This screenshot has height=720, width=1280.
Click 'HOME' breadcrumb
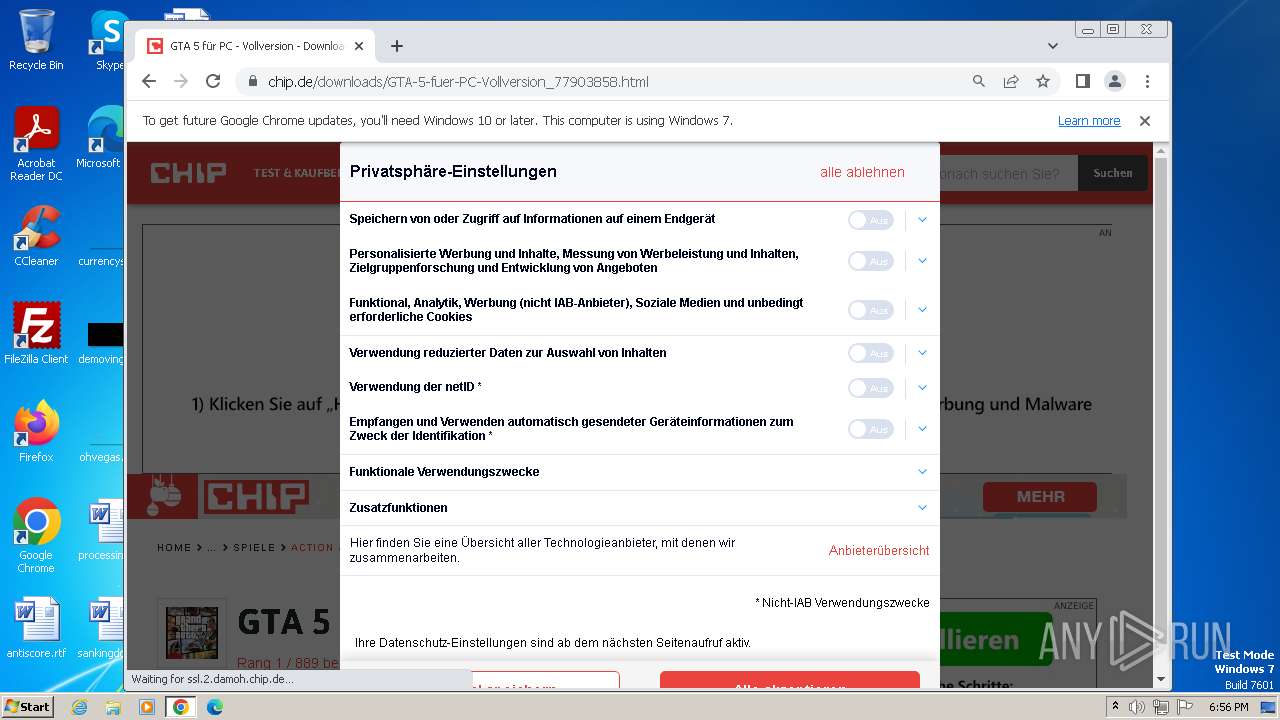[x=174, y=548]
